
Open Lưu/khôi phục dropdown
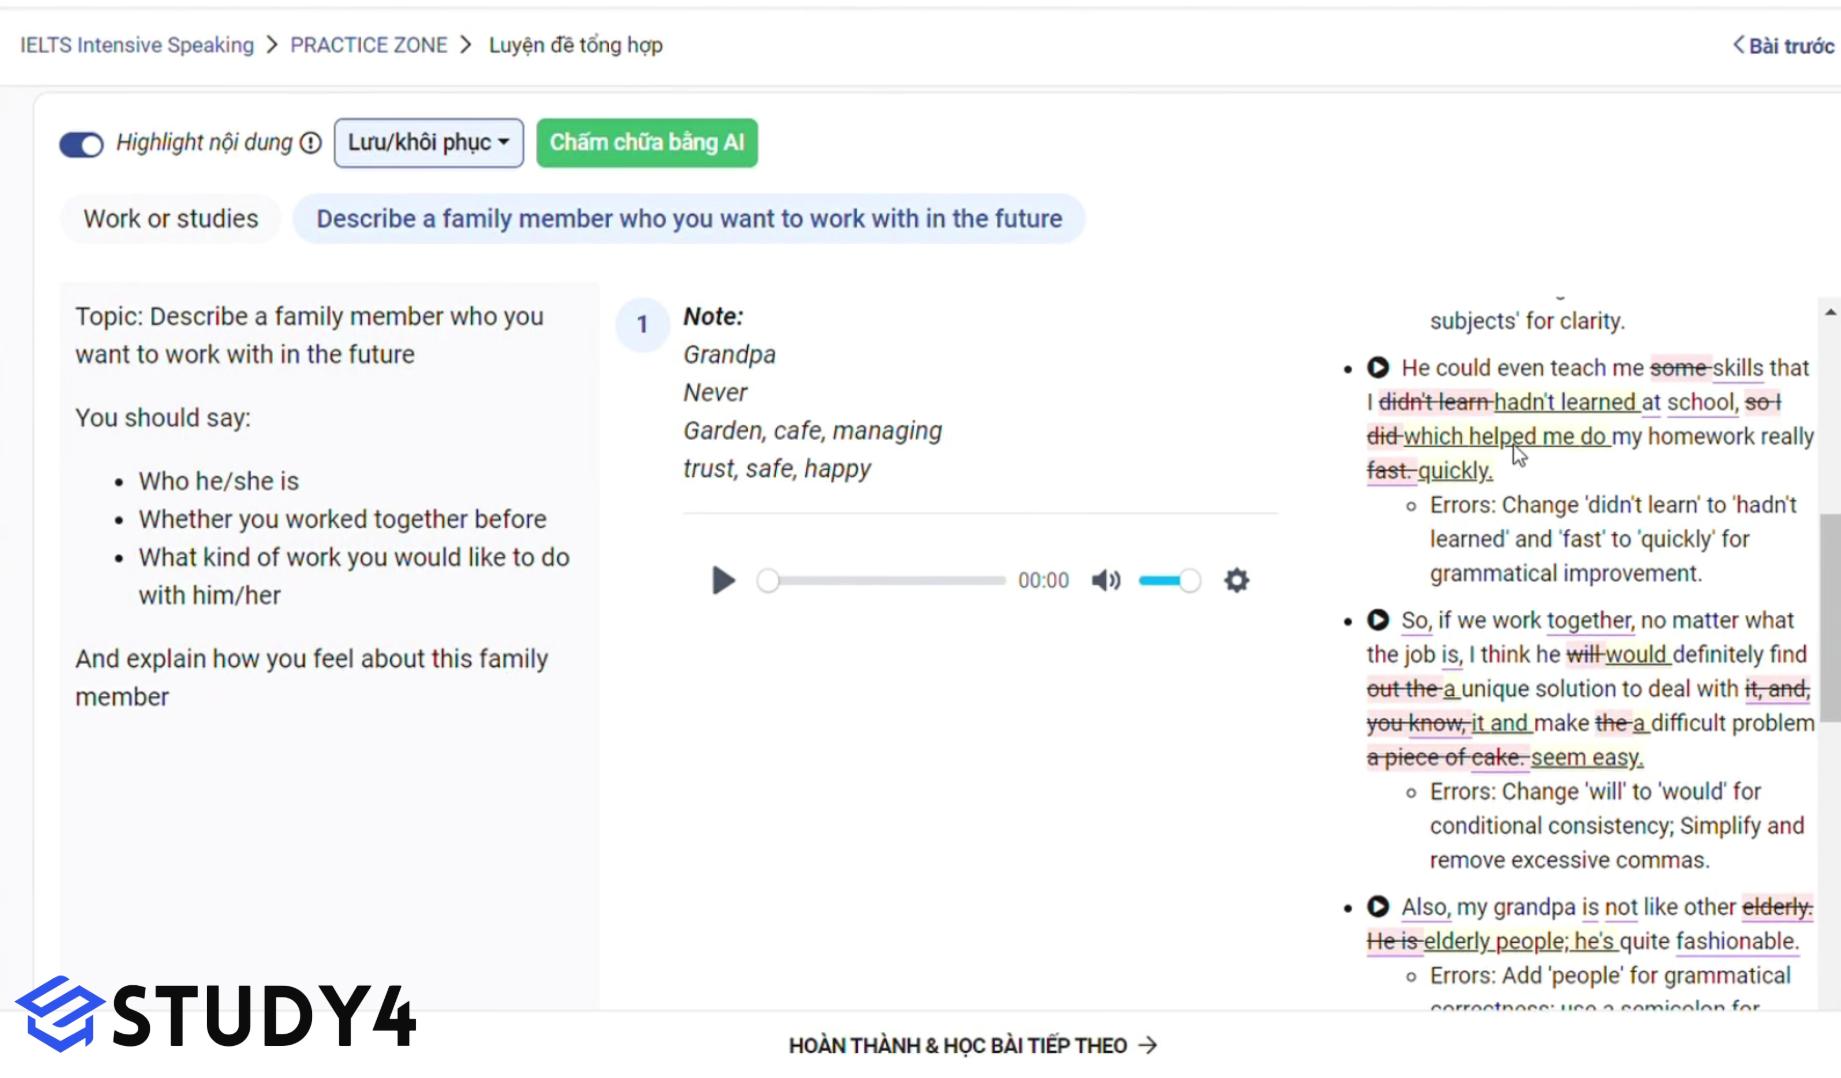click(x=428, y=143)
